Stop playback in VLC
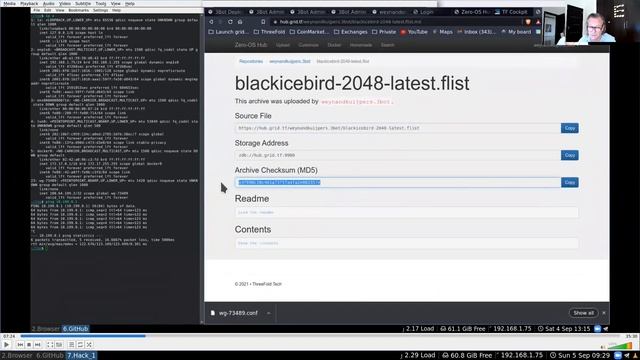This screenshot has width=640, height=360. click(29, 345)
